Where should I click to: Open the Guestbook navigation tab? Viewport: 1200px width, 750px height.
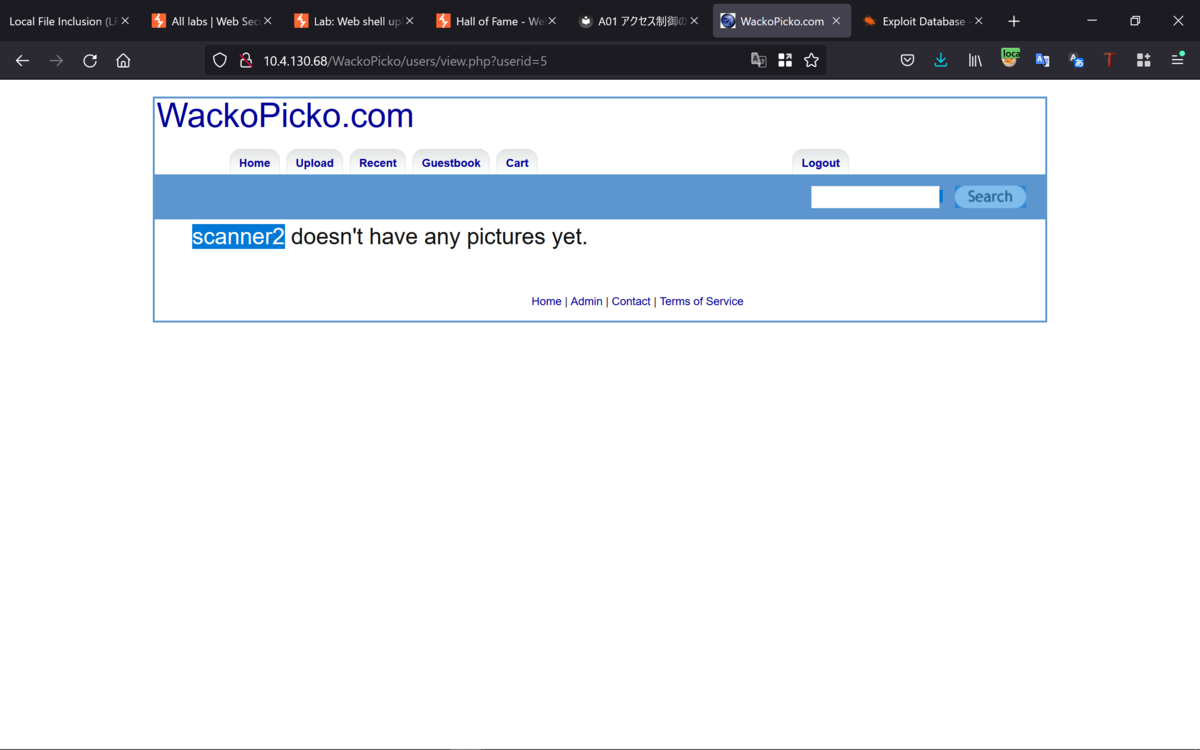[451, 163]
